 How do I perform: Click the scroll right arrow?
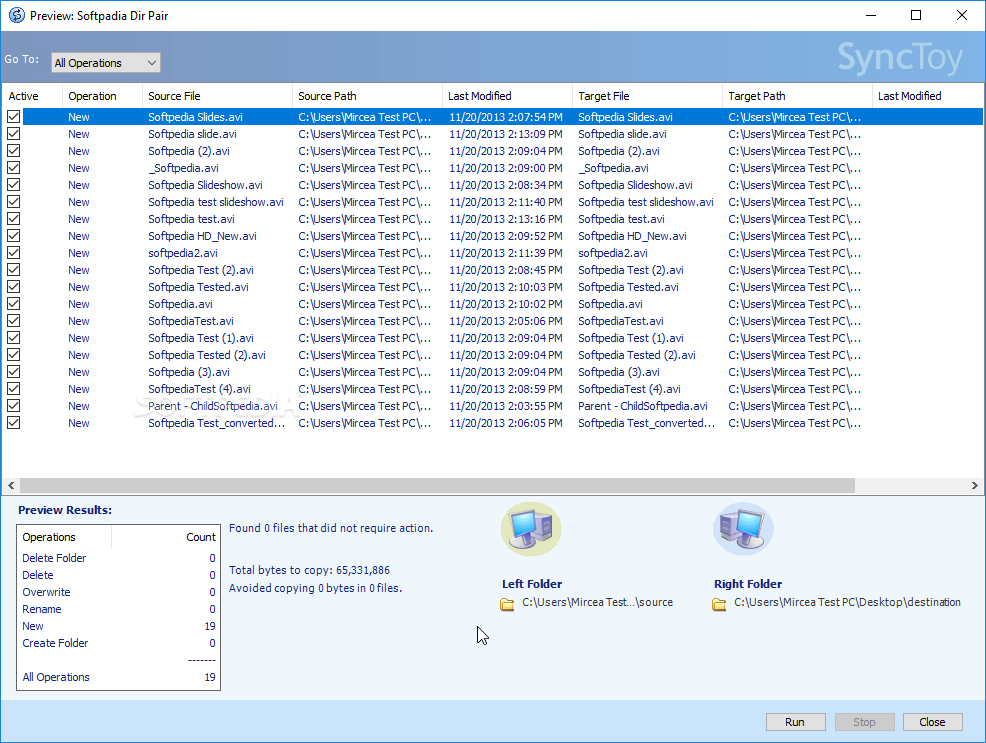[x=975, y=485]
